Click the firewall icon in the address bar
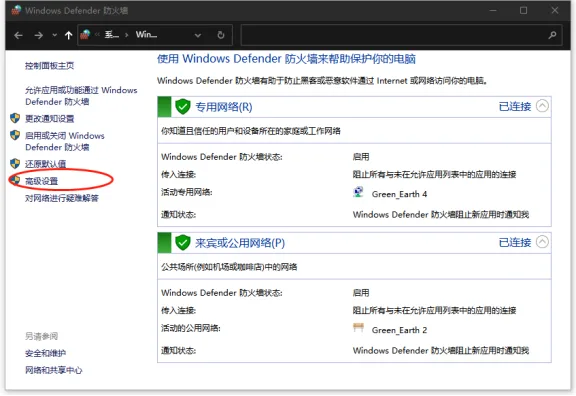The width and height of the screenshot is (576, 396). 85,35
